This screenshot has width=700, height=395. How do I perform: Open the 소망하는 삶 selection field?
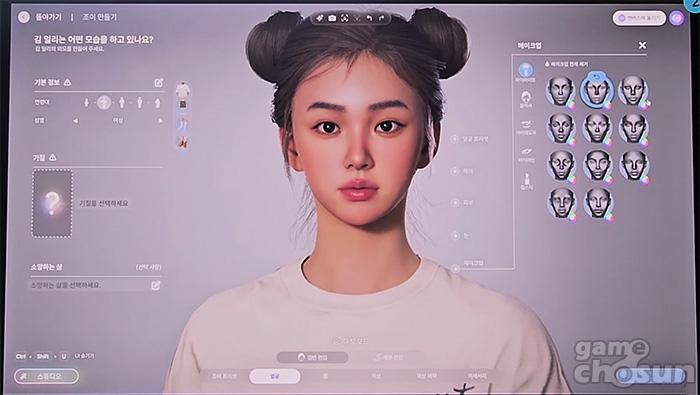click(x=95, y=285)
